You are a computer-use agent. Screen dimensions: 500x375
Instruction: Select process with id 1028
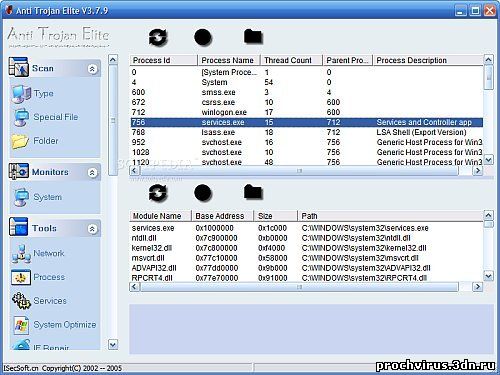click(306, 152)
